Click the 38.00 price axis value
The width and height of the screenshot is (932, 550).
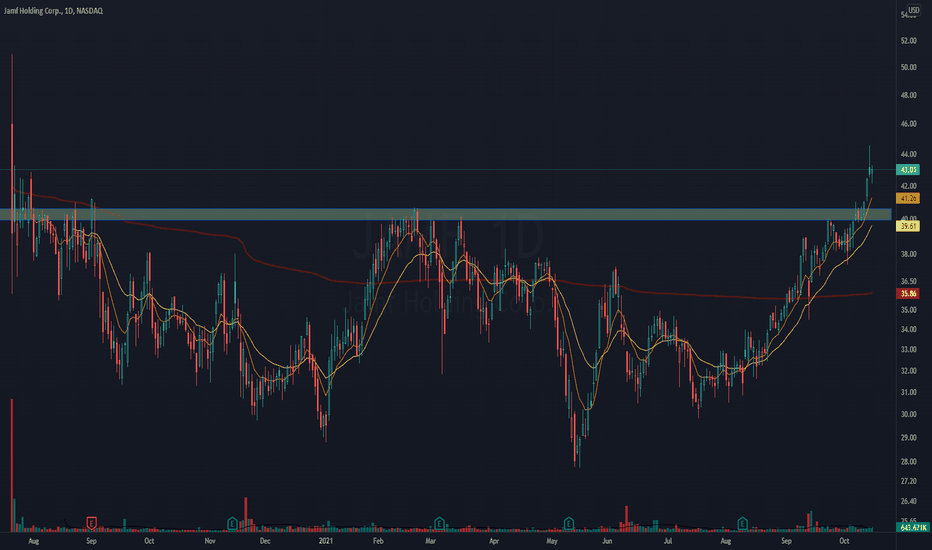pos(908,254)
